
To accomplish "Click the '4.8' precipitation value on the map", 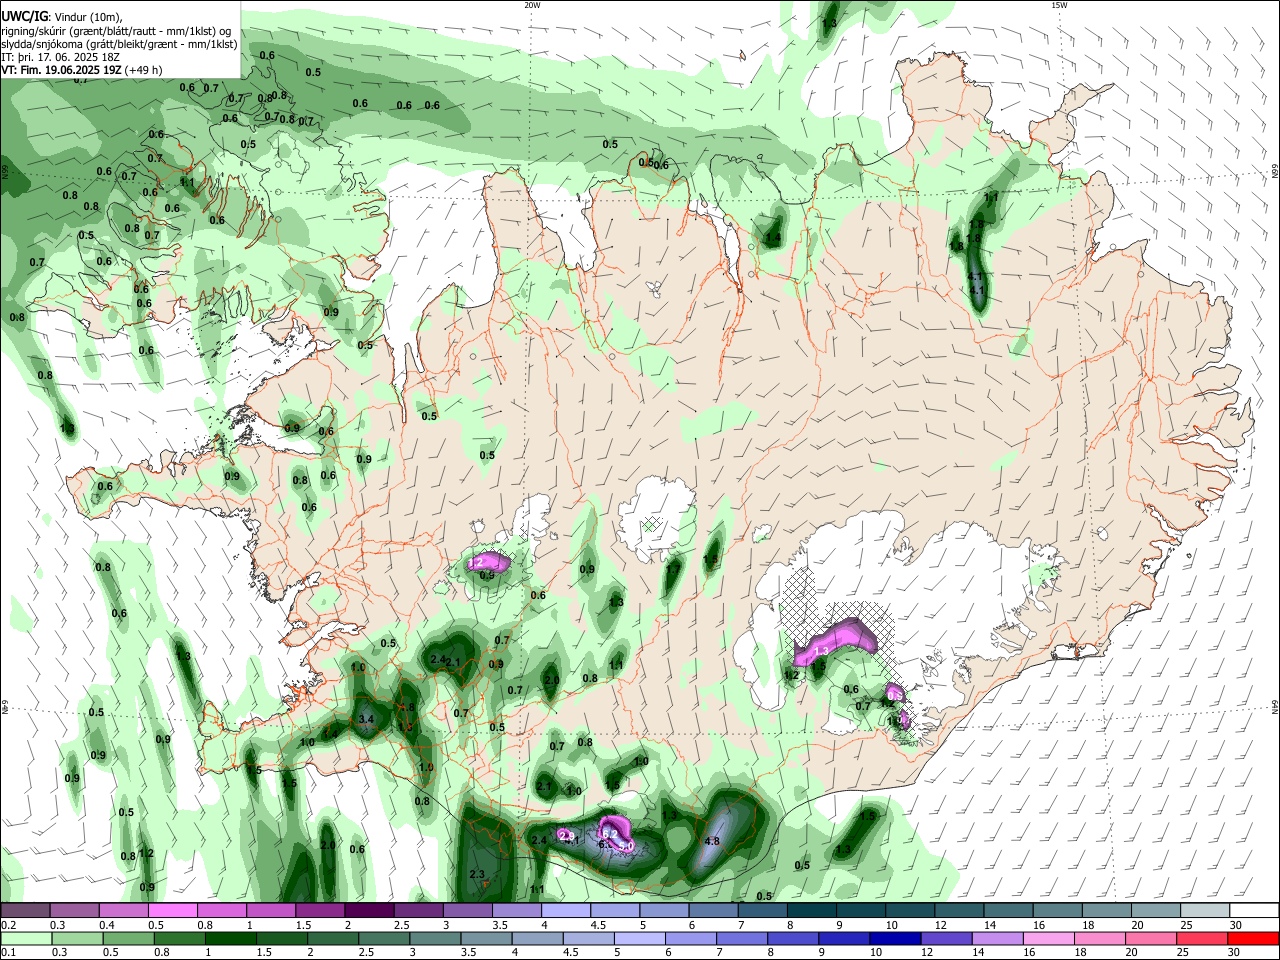I will click(x=712, y=841).
